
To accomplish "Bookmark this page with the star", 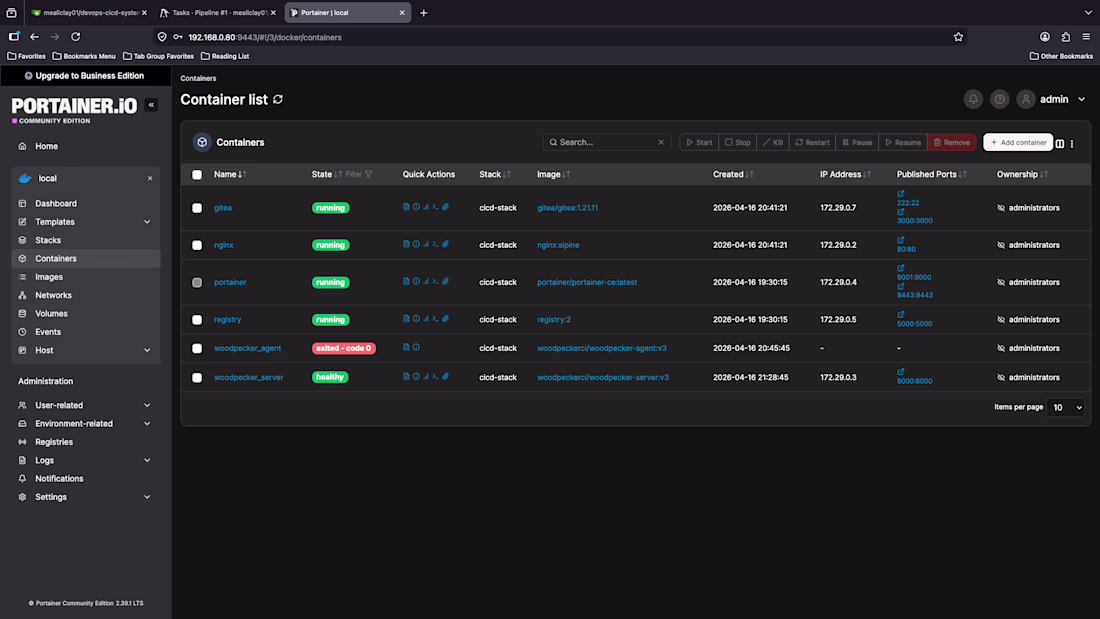I will 958,37.
